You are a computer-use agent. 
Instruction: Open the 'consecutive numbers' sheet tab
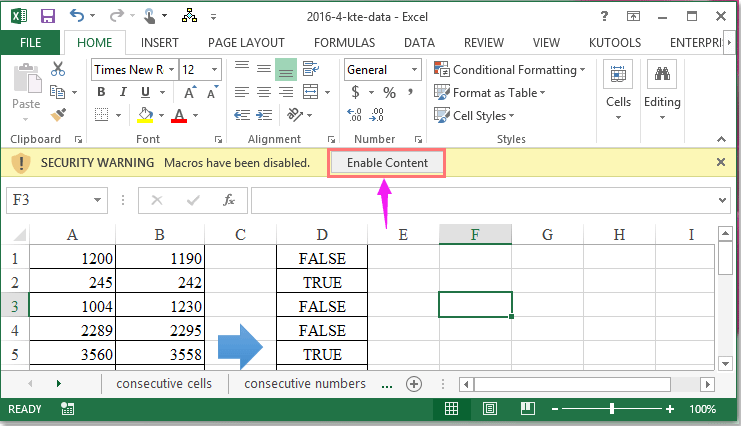[305, 383]
